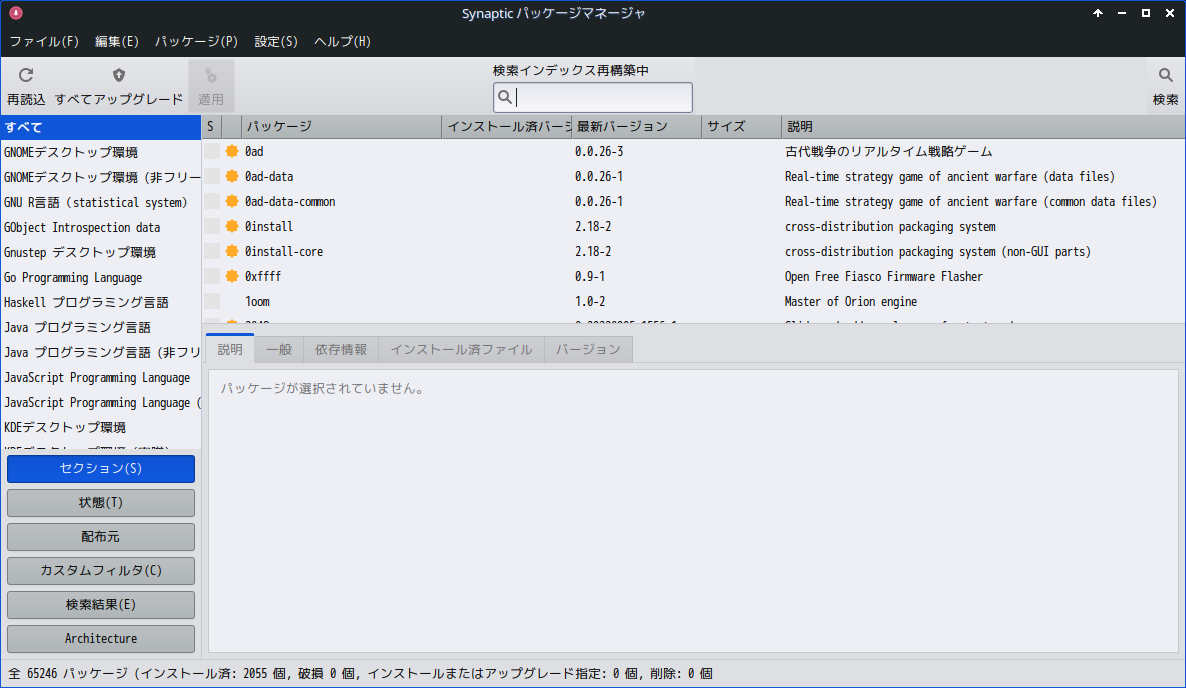Mark the status checkbox for 0xffff
This screenshot has height=688, width=1186.
[212, 276]
